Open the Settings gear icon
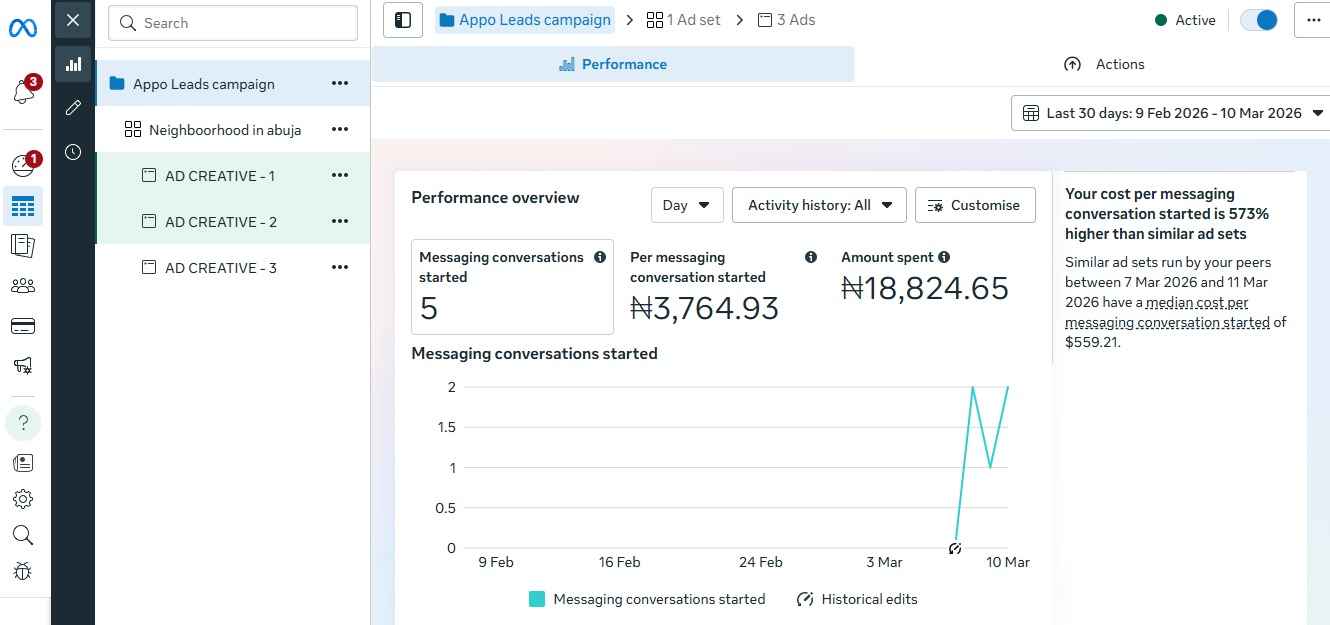This screenshot has width=1330, height=625. pyautogui.click(x=23, y=499)
